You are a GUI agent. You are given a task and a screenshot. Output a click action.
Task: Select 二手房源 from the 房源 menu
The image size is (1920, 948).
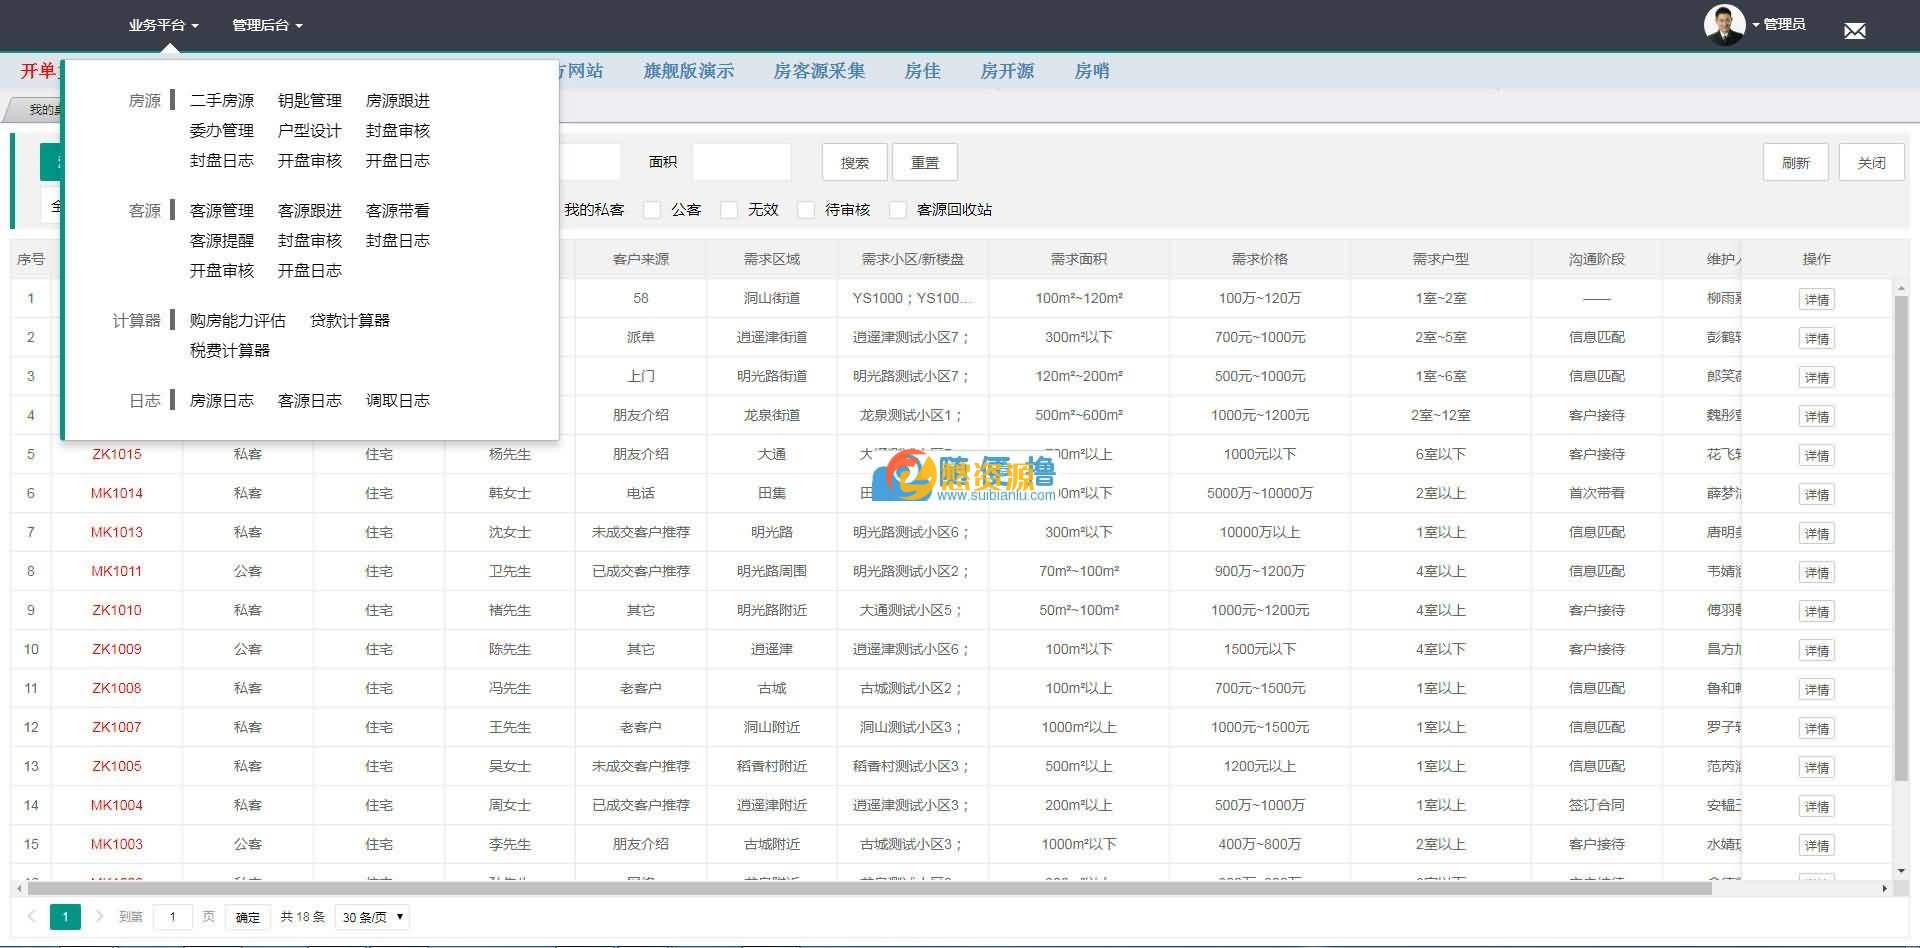point(221,100)
